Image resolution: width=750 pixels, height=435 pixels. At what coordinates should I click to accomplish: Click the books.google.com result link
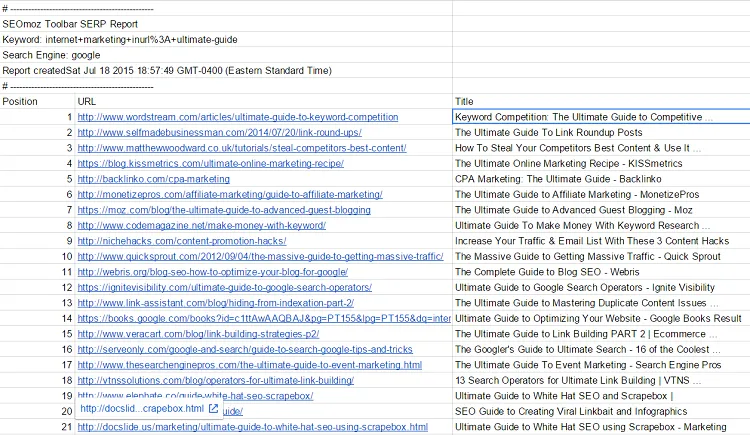pos(264,319)
